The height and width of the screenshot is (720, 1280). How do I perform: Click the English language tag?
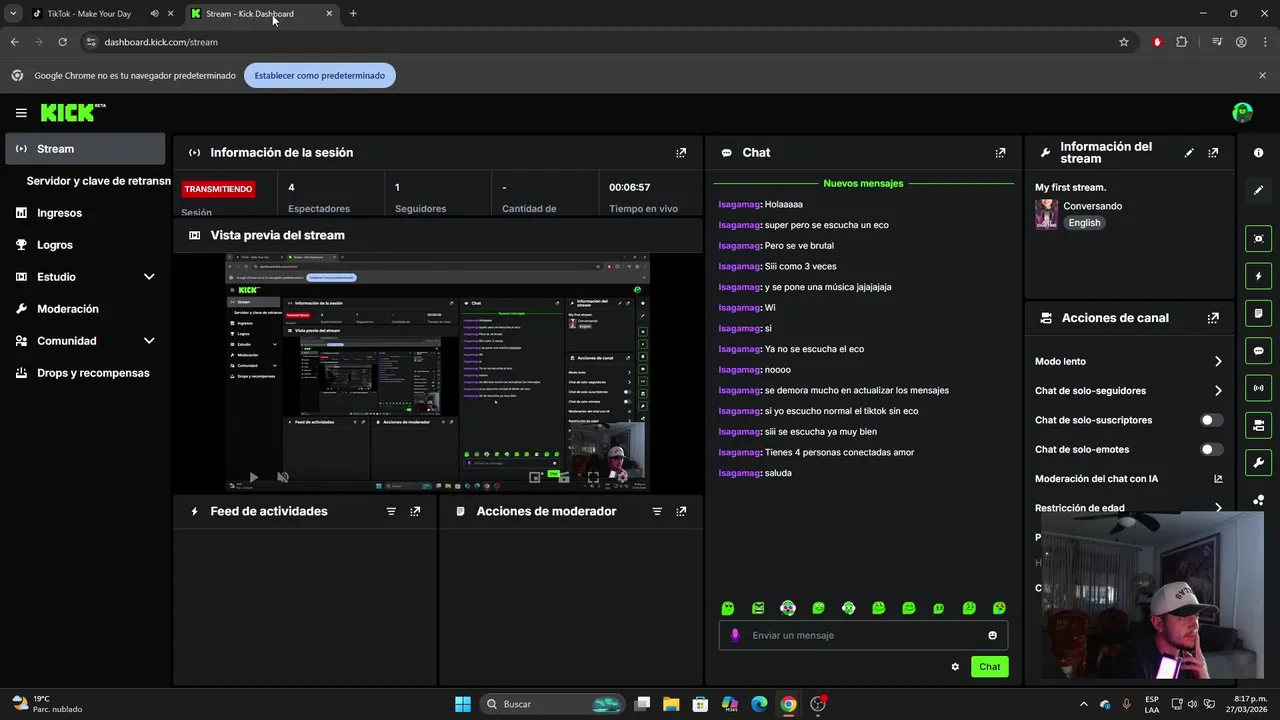click(1084, 223)
